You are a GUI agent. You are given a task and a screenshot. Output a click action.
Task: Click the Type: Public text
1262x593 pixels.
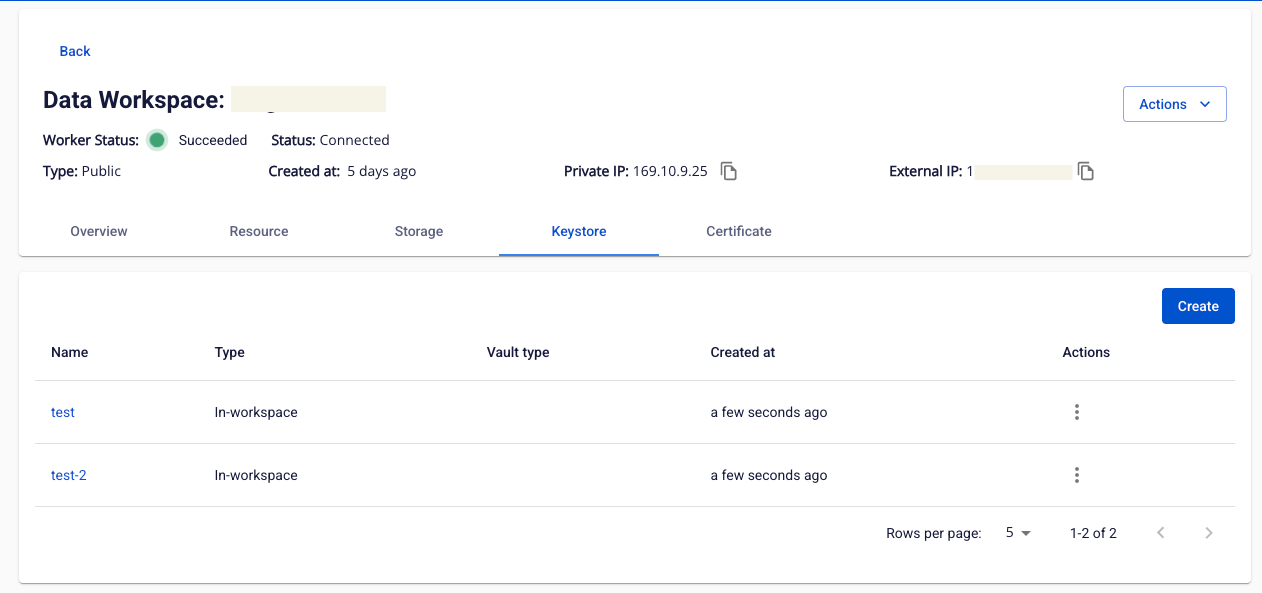(82, 171)
